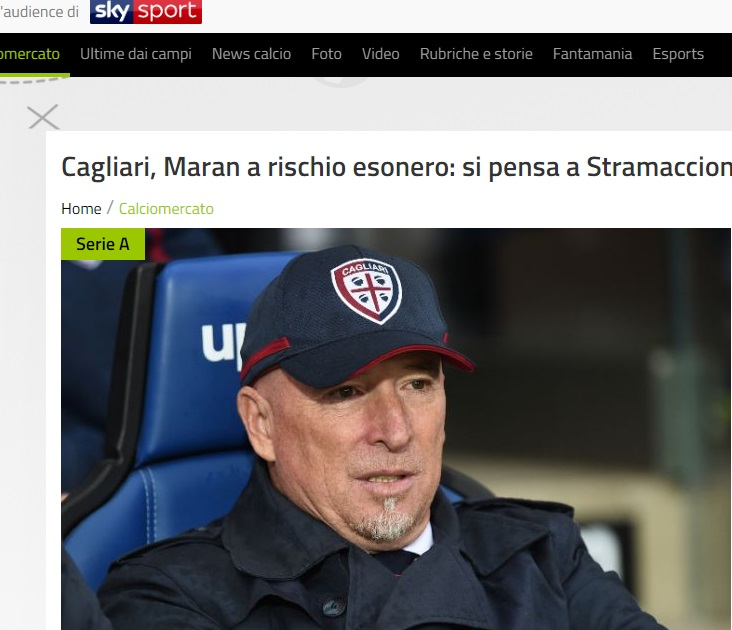
Task: Go to Ultime dai campi section
Action: [136, 54]
